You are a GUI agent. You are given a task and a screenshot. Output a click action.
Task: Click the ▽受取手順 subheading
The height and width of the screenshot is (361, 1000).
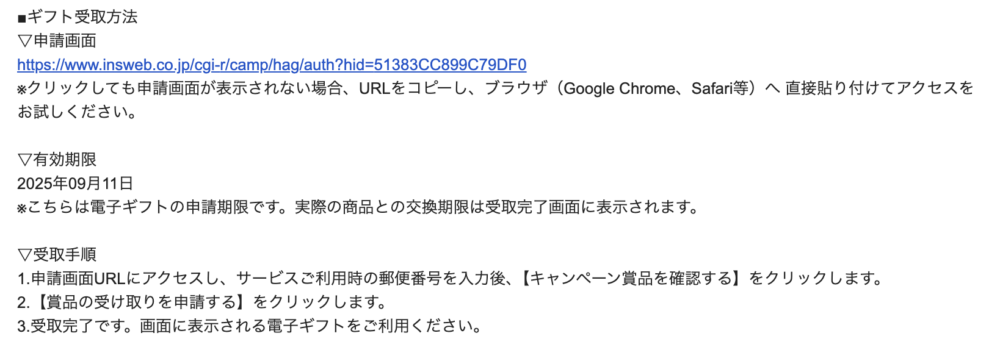click(57, 255)
